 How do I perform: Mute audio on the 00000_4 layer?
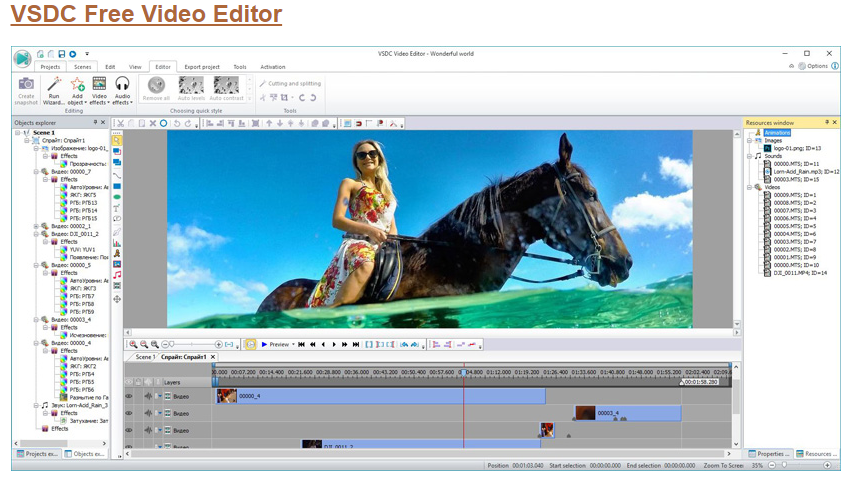pos(147,396)
